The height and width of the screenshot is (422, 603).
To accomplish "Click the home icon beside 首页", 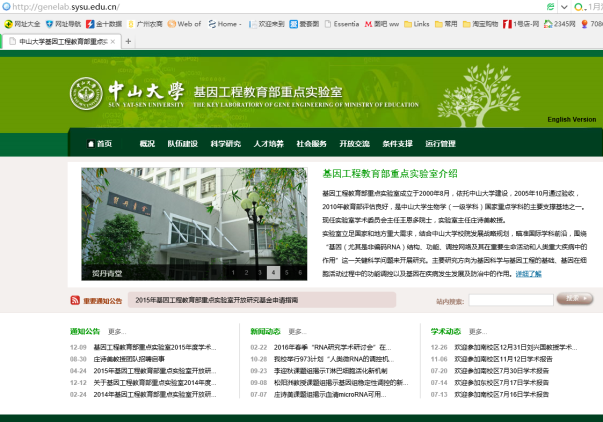I will tap(87, 144).
